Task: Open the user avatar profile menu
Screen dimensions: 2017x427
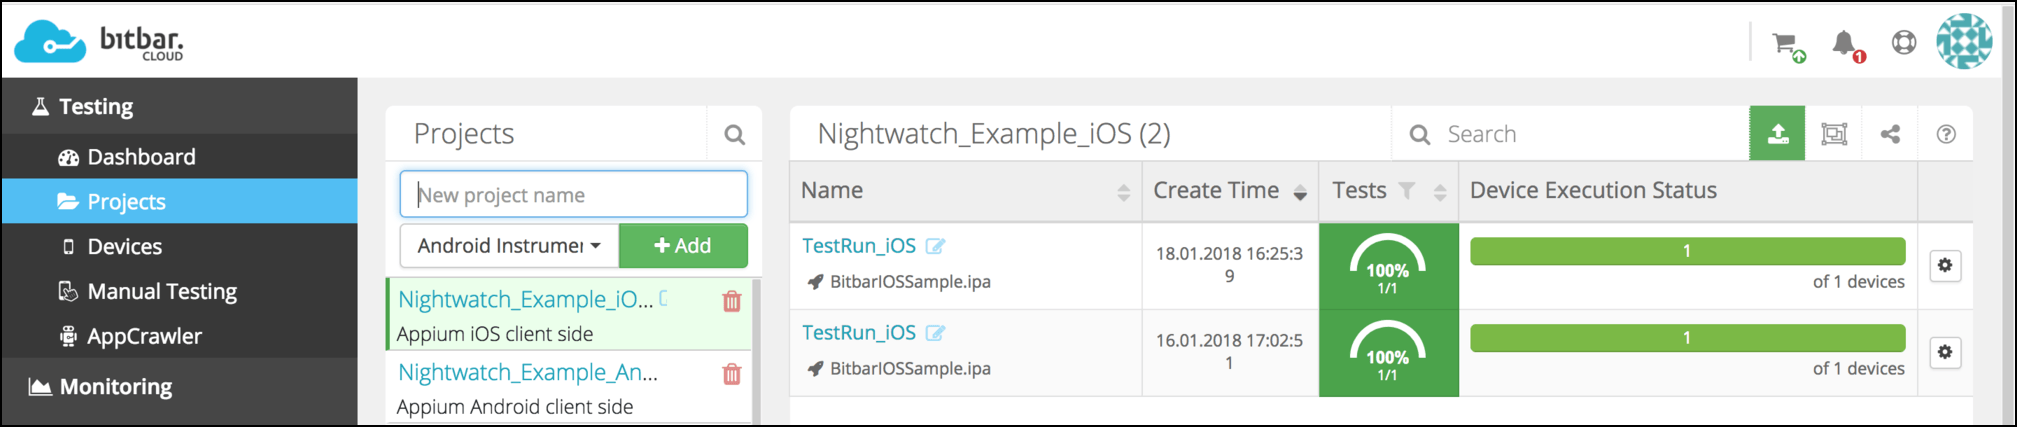Action: click(x=1964, y=42)
